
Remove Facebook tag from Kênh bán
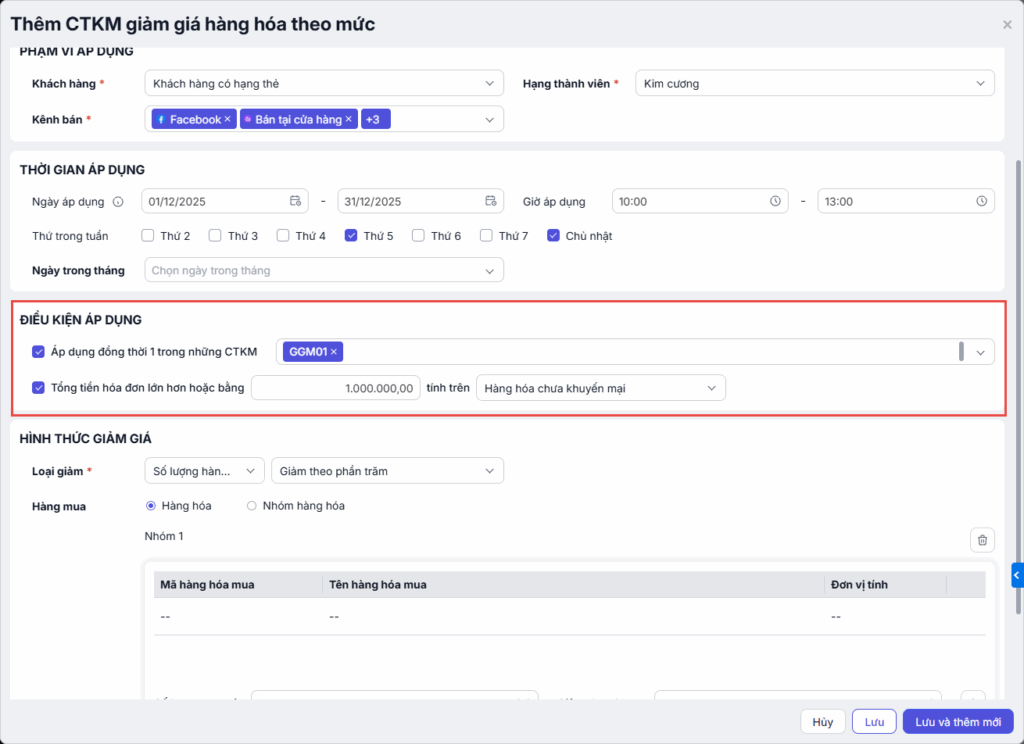click(227, 120)
